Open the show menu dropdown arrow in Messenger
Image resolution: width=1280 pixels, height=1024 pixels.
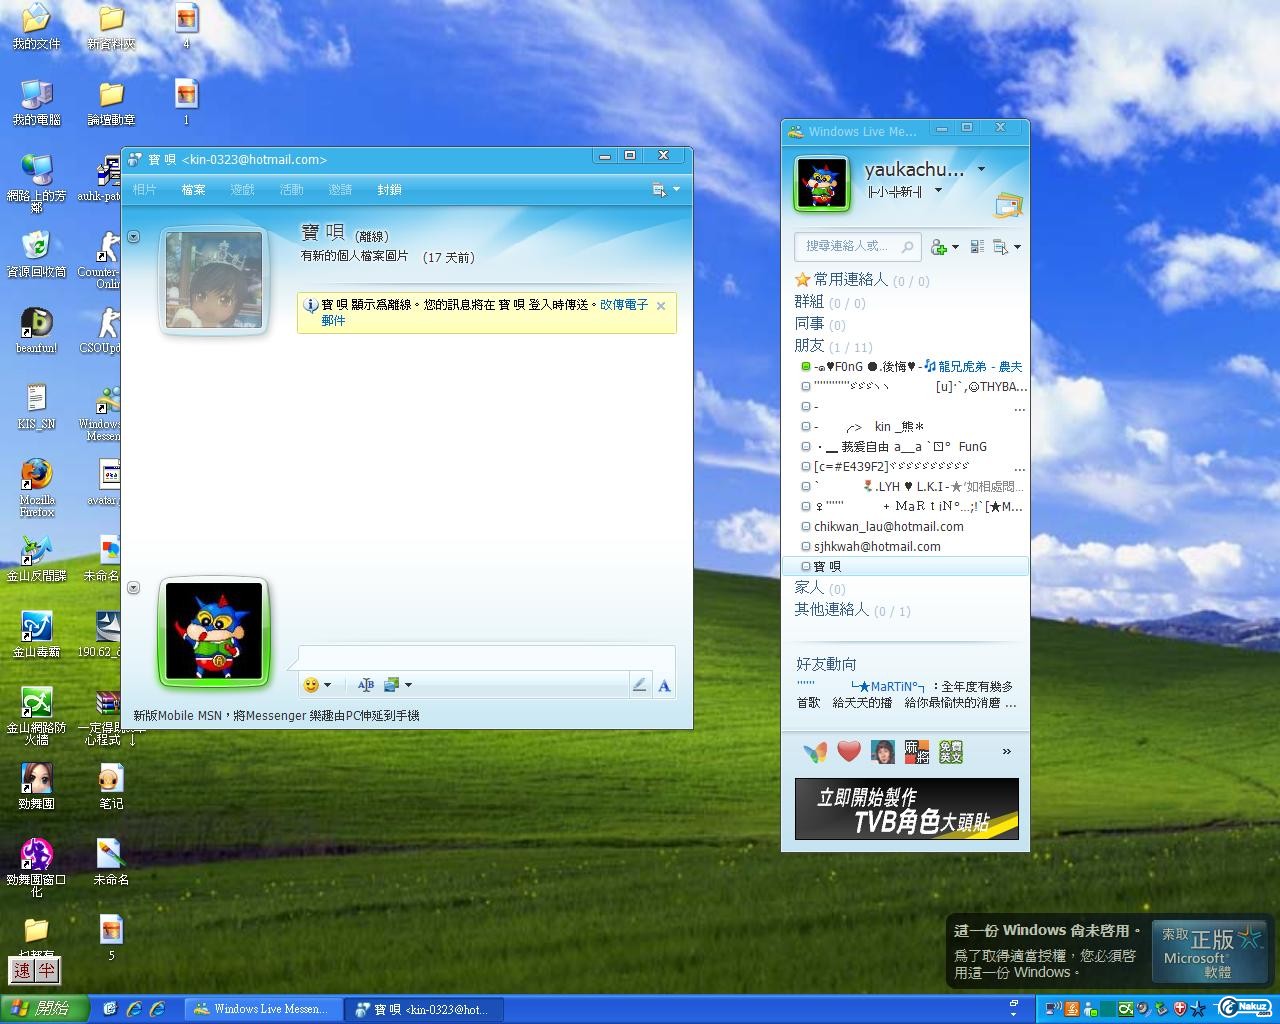coord(1017,247)
